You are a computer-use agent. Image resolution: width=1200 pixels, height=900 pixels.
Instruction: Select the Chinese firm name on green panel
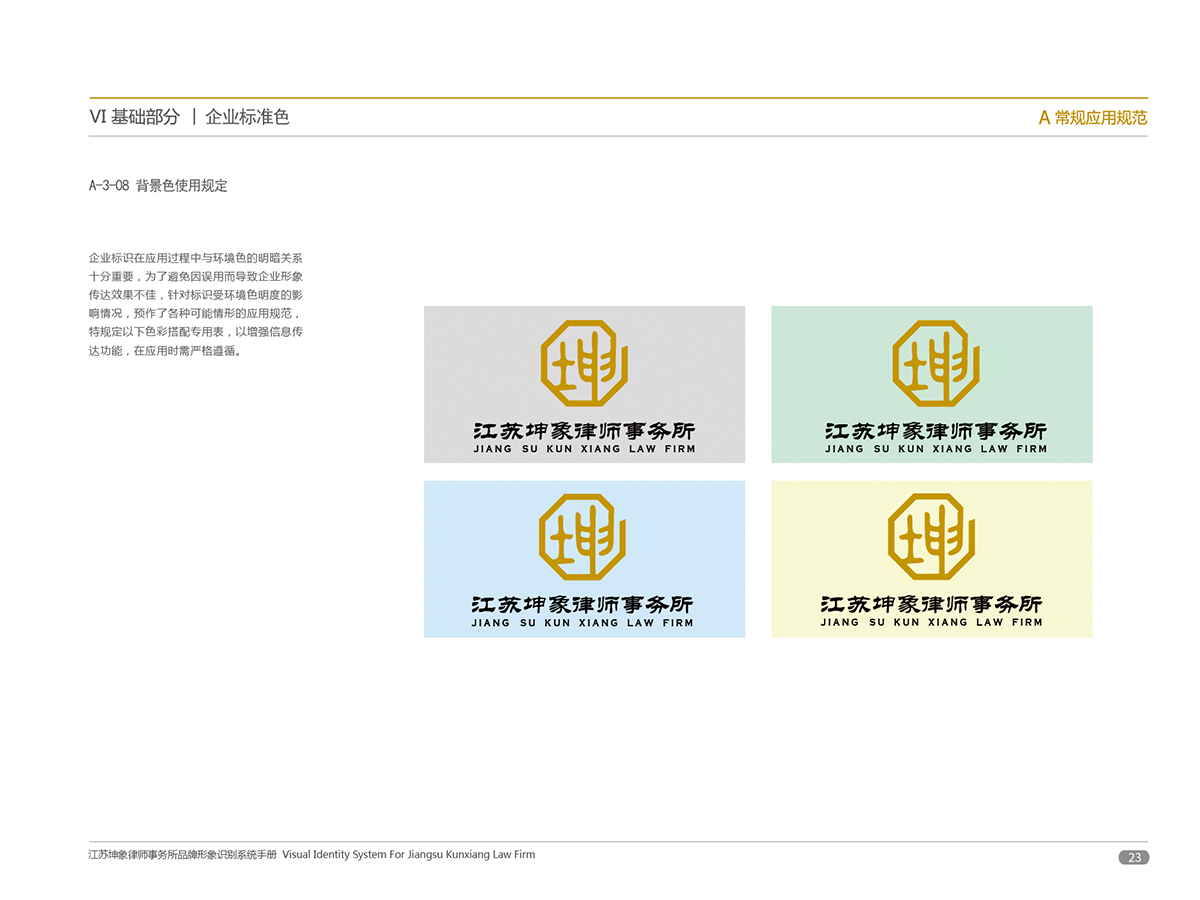click(935, 431)
